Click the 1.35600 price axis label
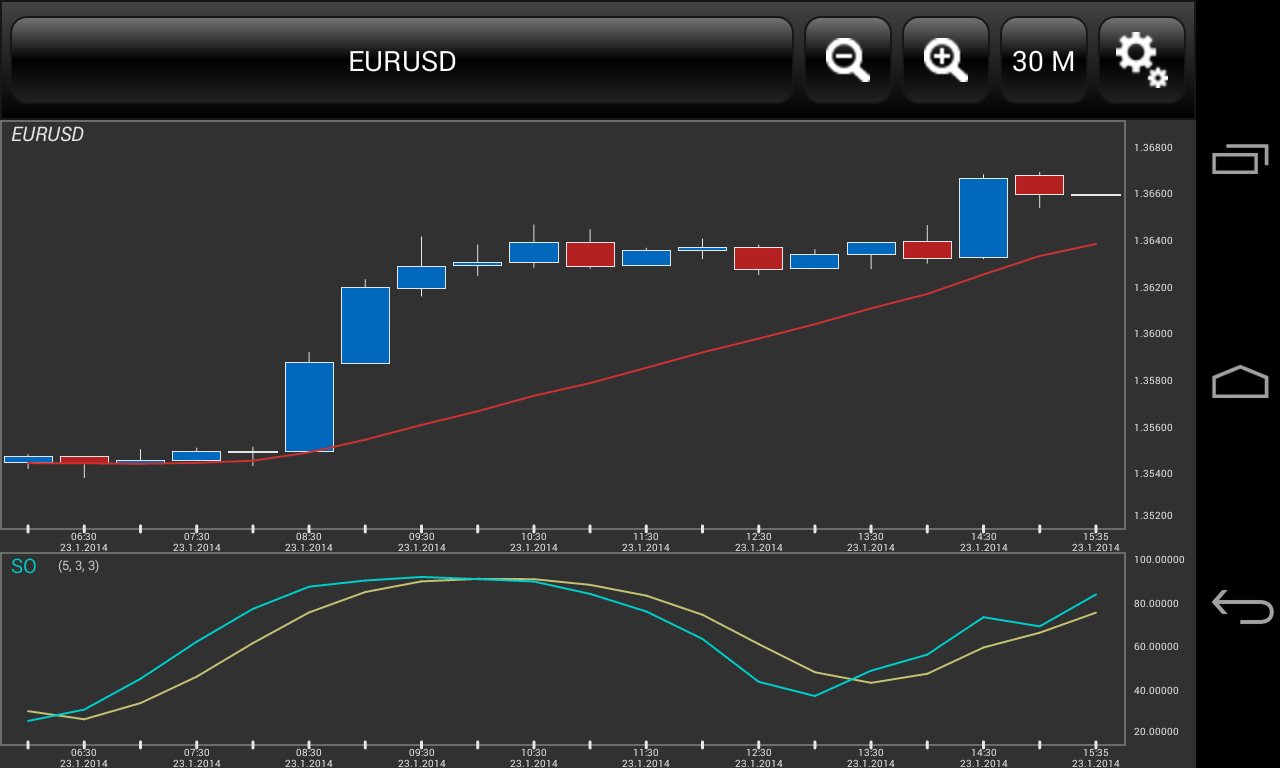The height and width of the screenshot is (768, 1280). click(x=1153, y=428)
